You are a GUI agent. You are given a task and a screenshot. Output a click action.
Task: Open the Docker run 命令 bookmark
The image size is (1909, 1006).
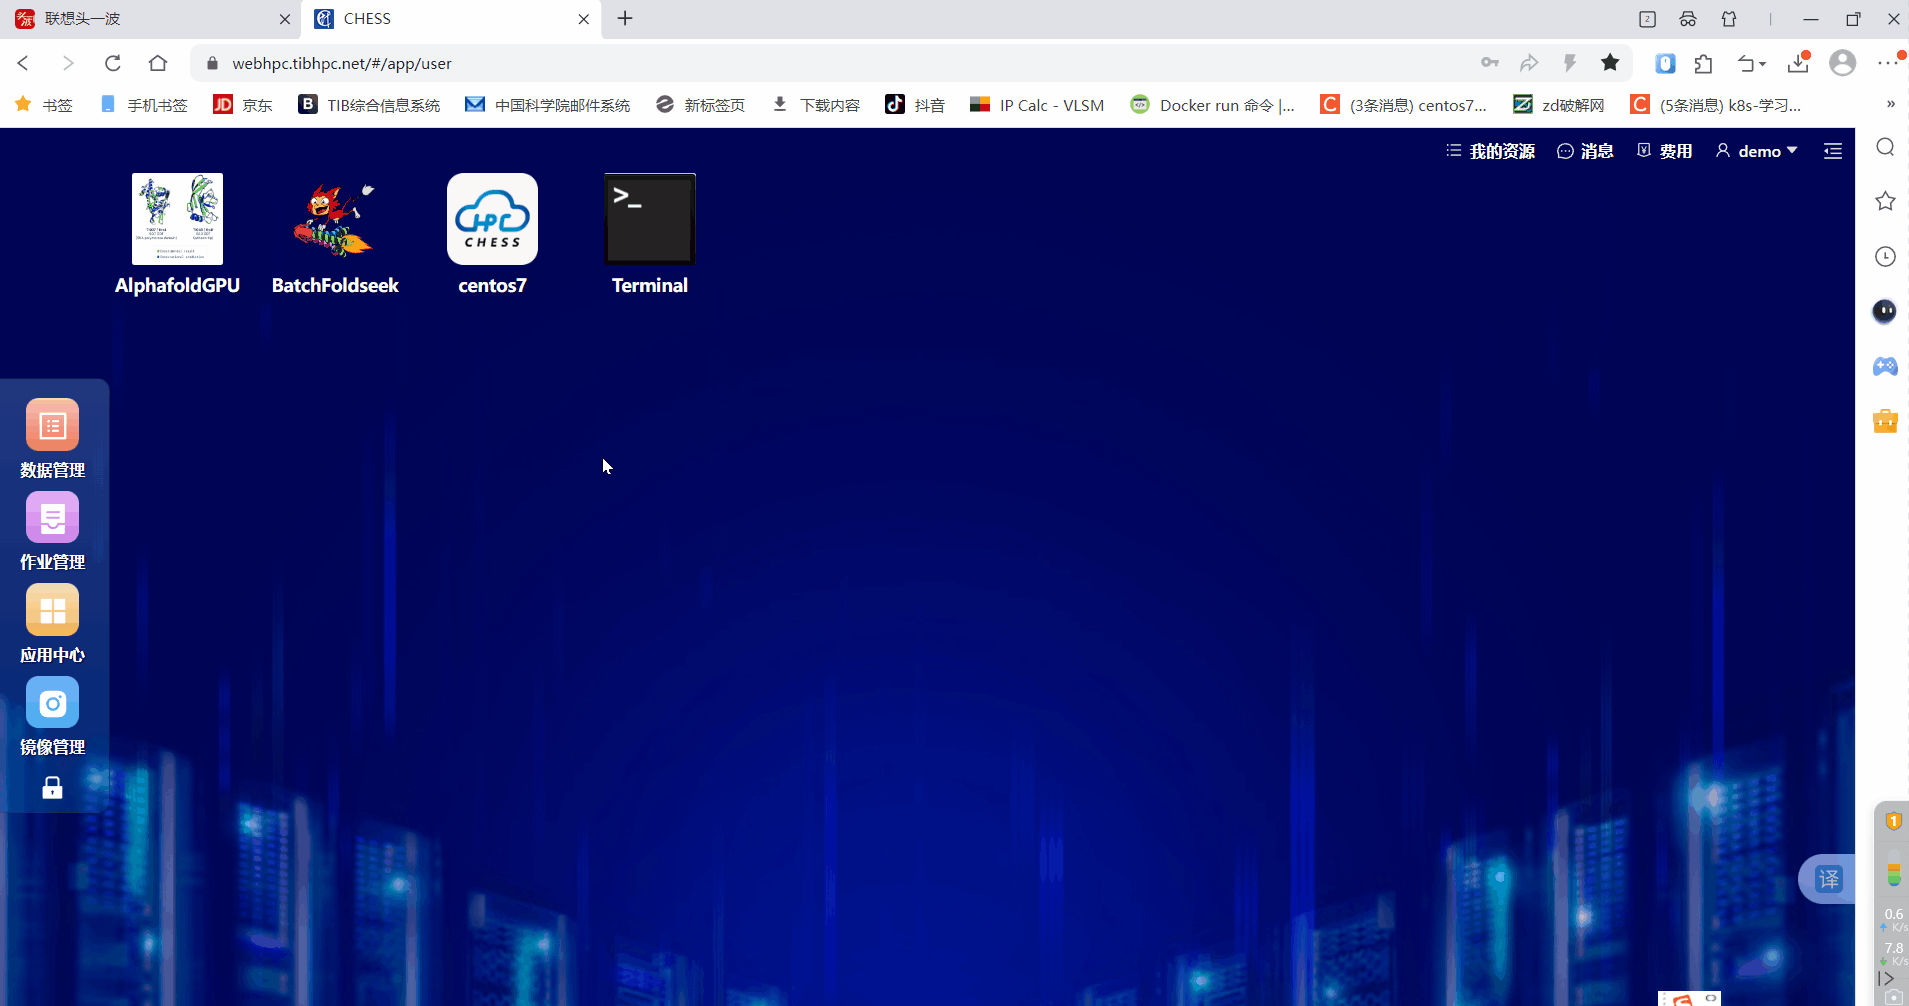pyautogui.click(x=1212, y=105)
